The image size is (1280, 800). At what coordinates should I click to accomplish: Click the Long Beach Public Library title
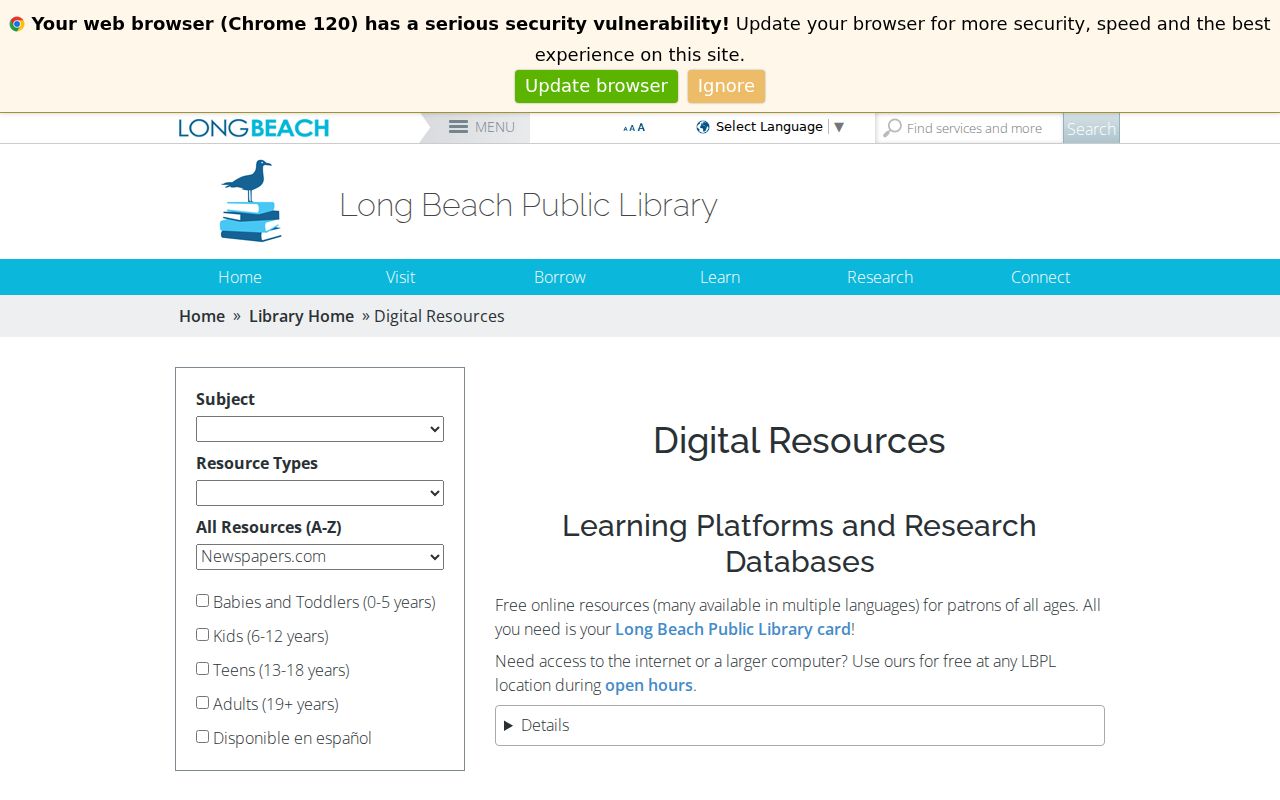point(528,205)
